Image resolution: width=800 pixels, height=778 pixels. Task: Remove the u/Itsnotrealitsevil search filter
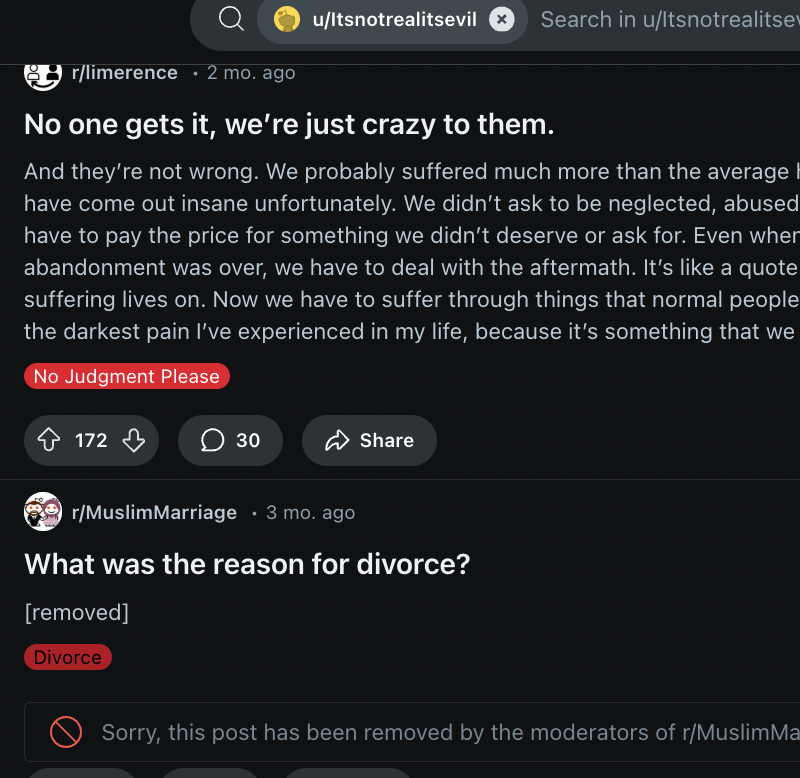click(x=503, y=19)
